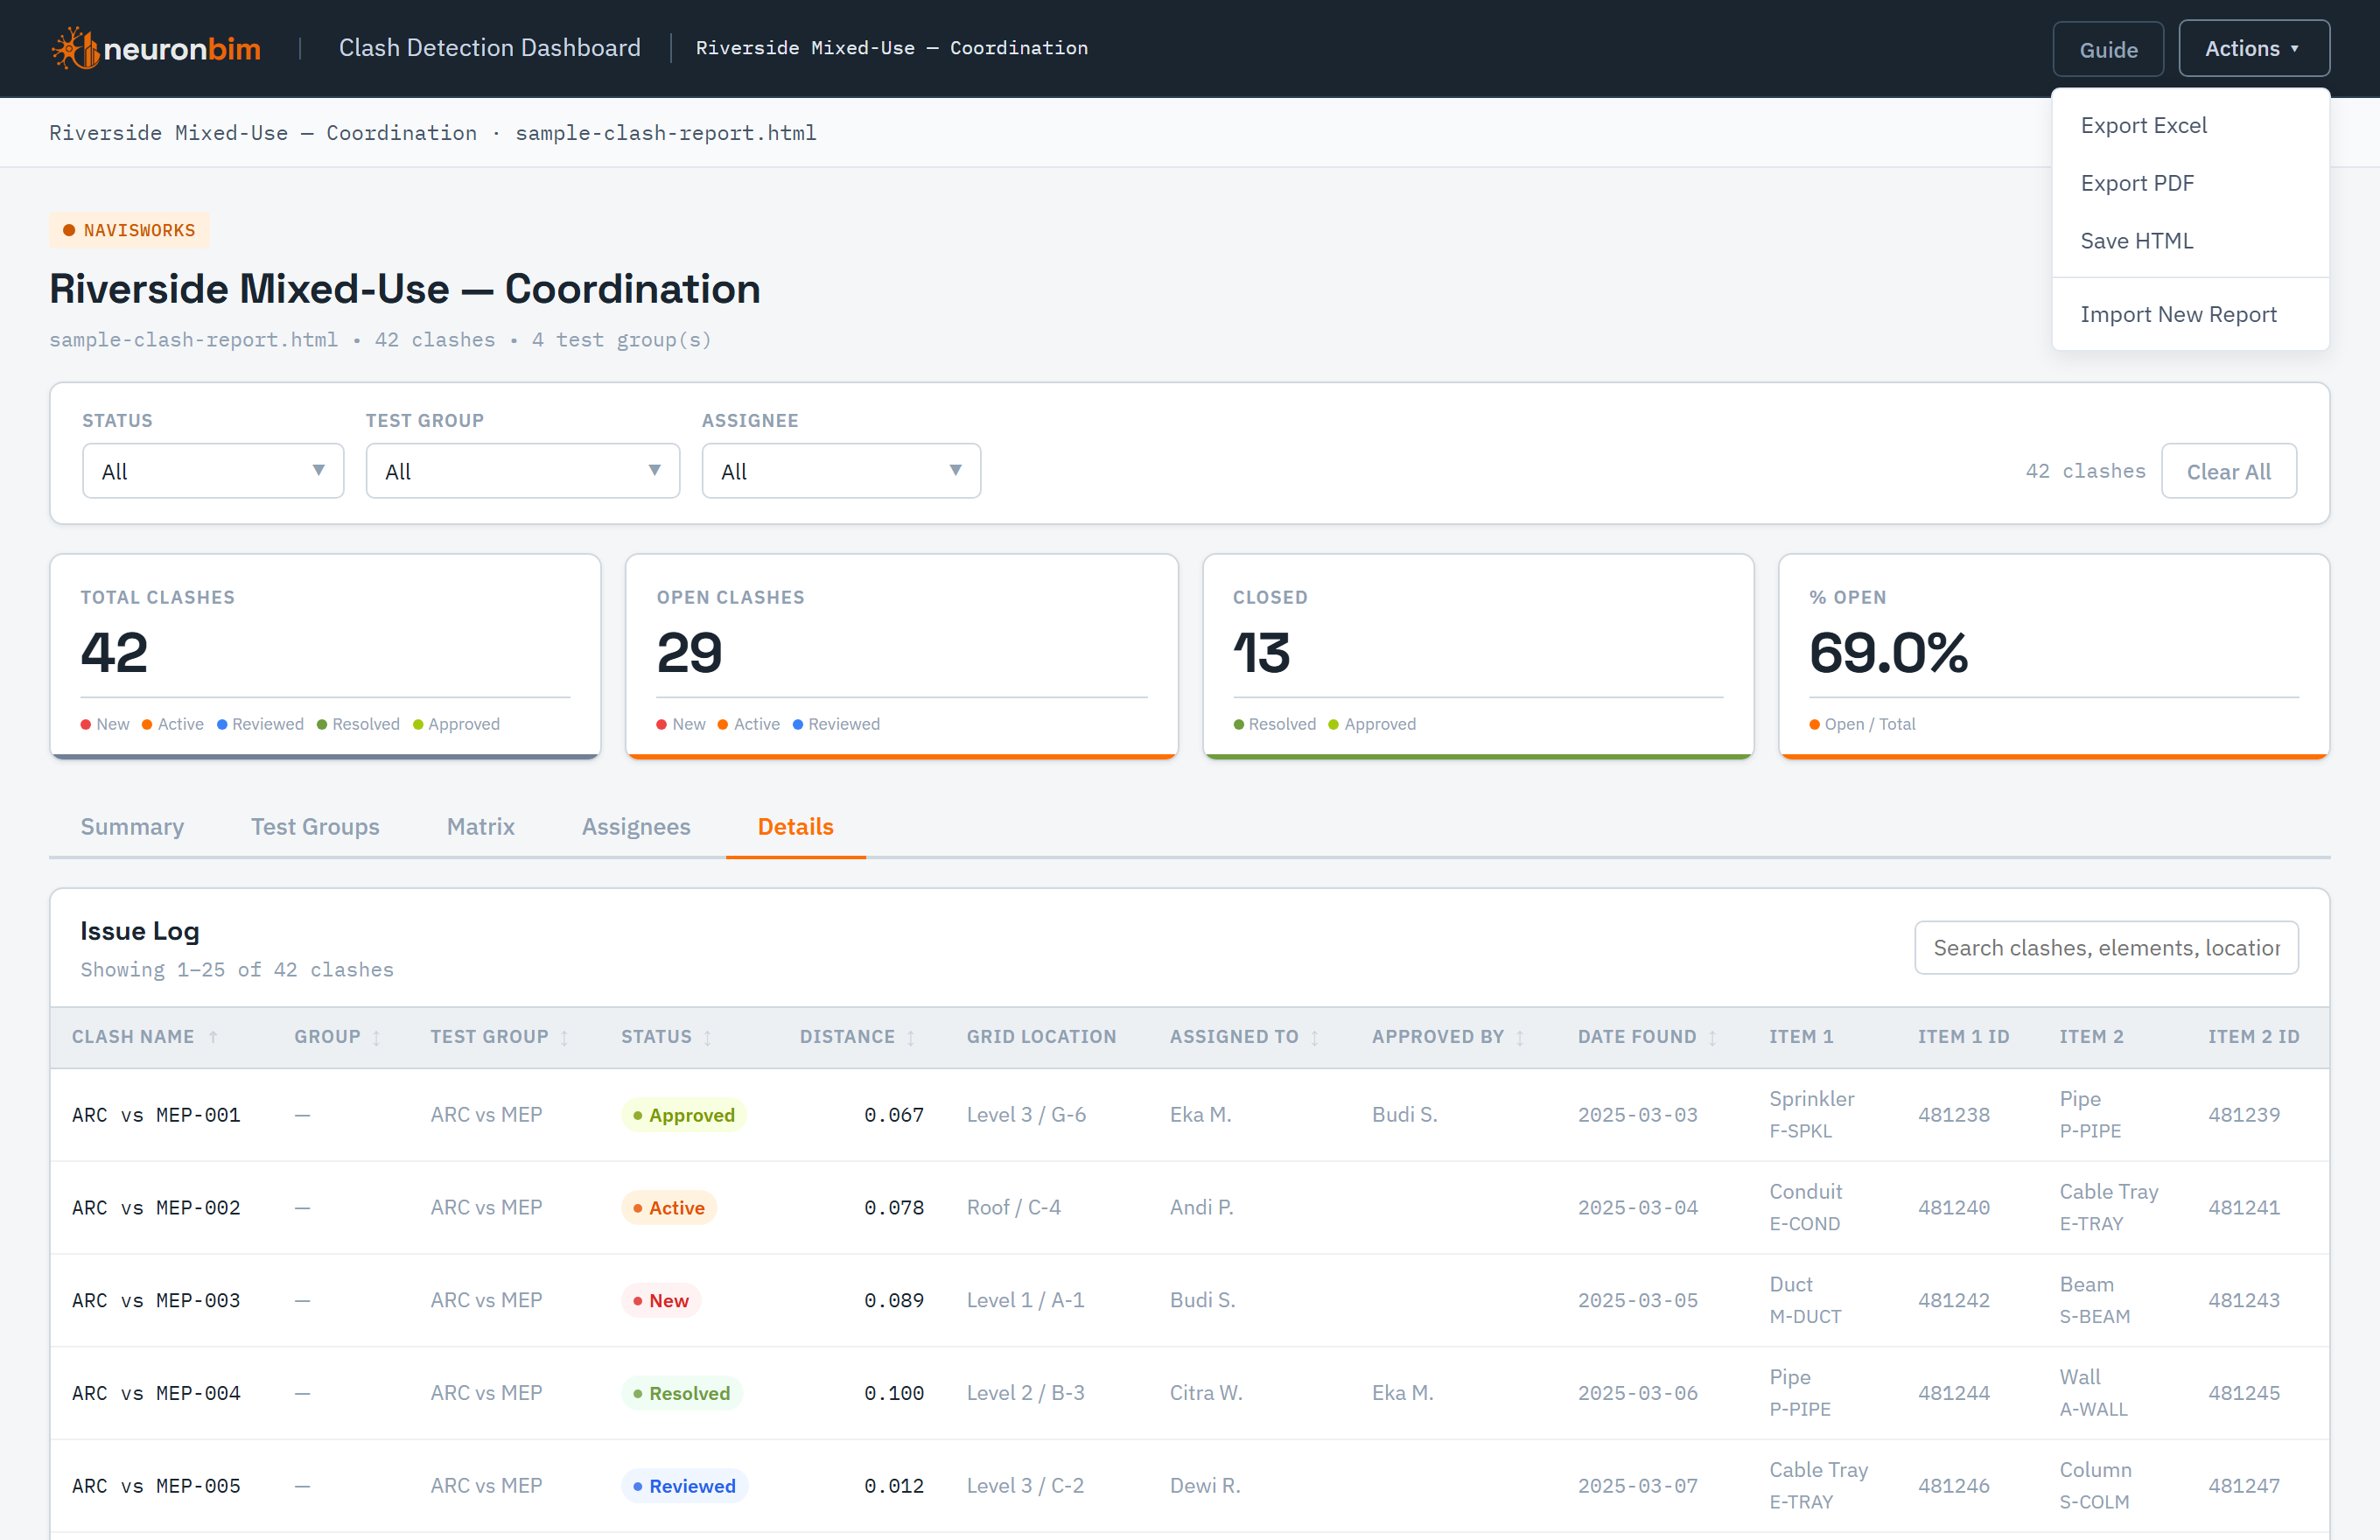This screenshot has height=1540, width=2380.
Task: Expand the Assignee filter dropdown
Action: click(841, 471)
